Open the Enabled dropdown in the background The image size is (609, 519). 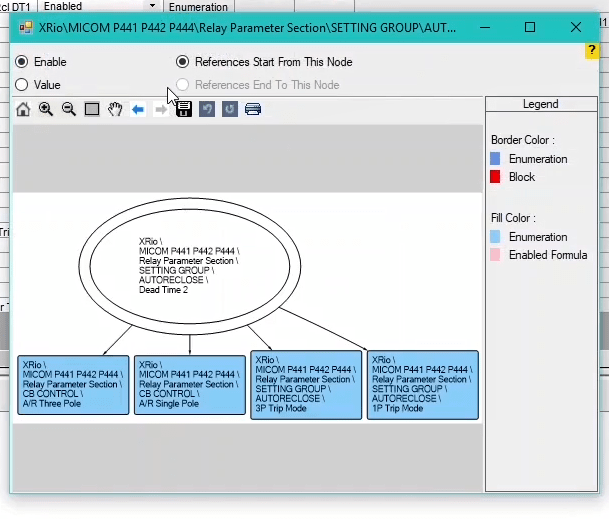click(152, 7)
